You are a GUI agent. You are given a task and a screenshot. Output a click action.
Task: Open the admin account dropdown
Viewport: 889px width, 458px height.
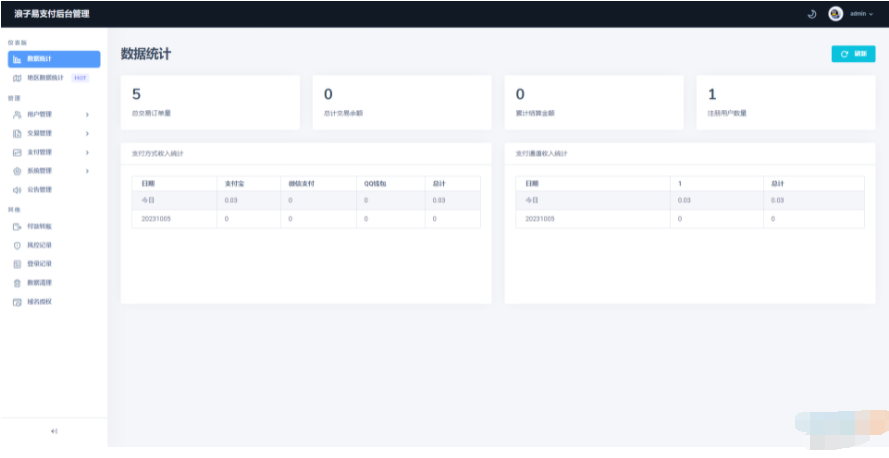coord(859,14)
